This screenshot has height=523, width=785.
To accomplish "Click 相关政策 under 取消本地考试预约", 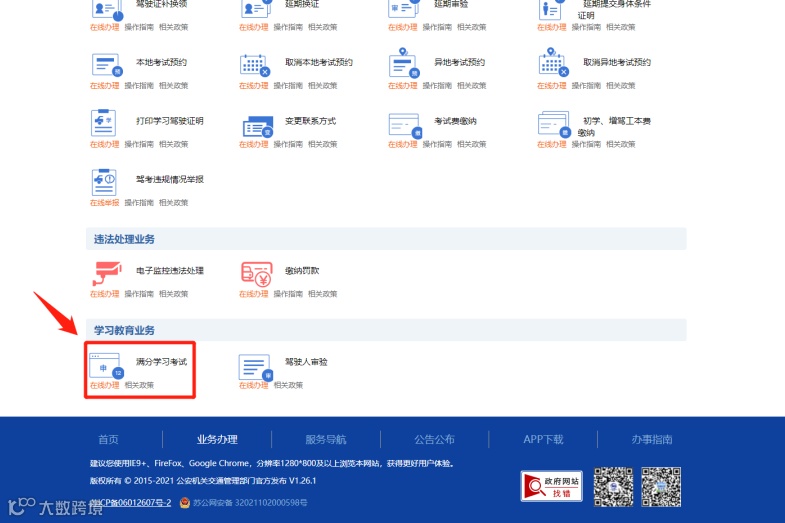I will 322,86.
